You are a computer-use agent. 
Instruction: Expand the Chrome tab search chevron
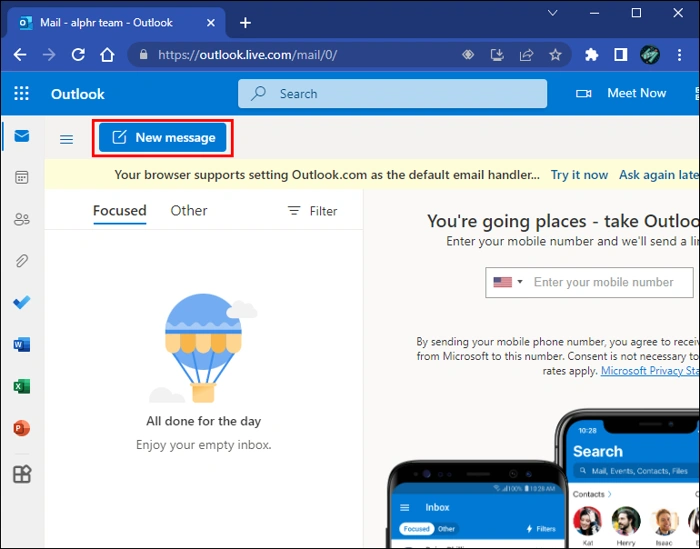tap(553, 13)
